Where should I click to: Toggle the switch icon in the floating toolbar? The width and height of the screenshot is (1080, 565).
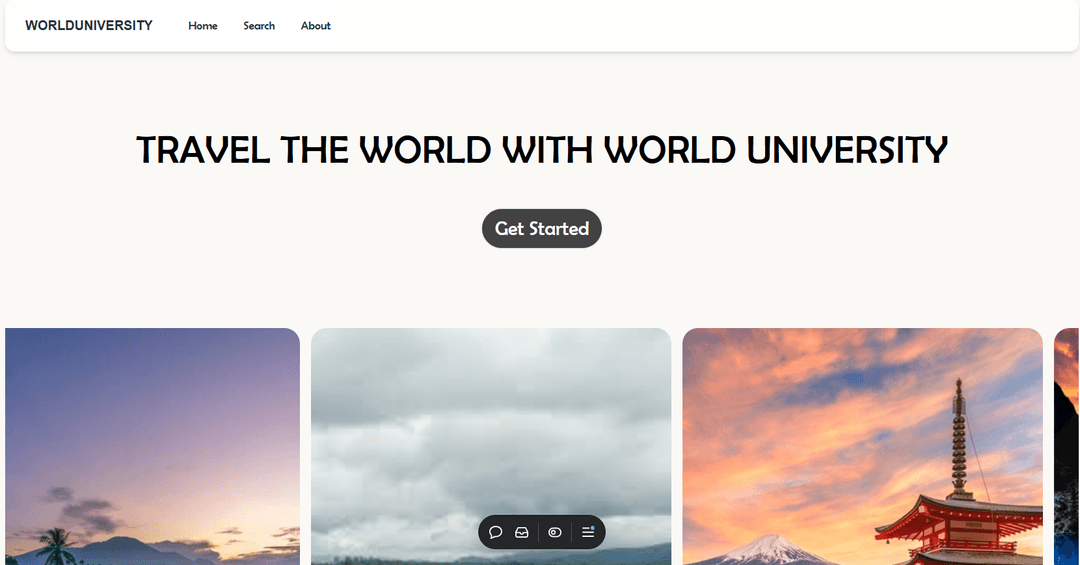click(555, 532)
